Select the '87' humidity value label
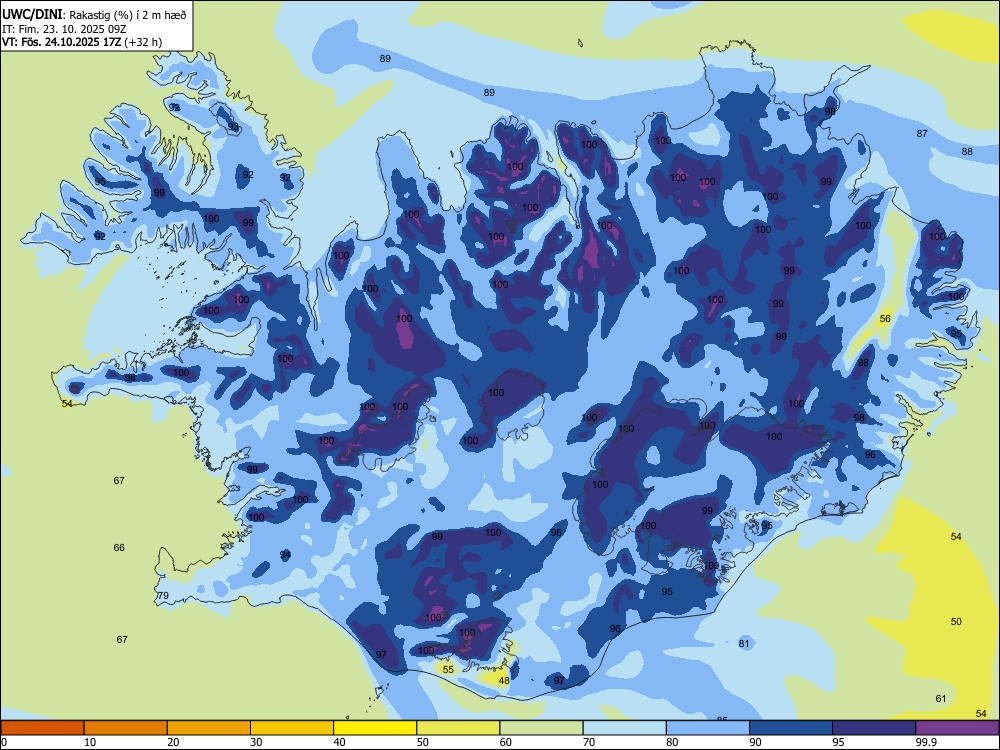Viewport: 1000px width, 750px height. 922,133
